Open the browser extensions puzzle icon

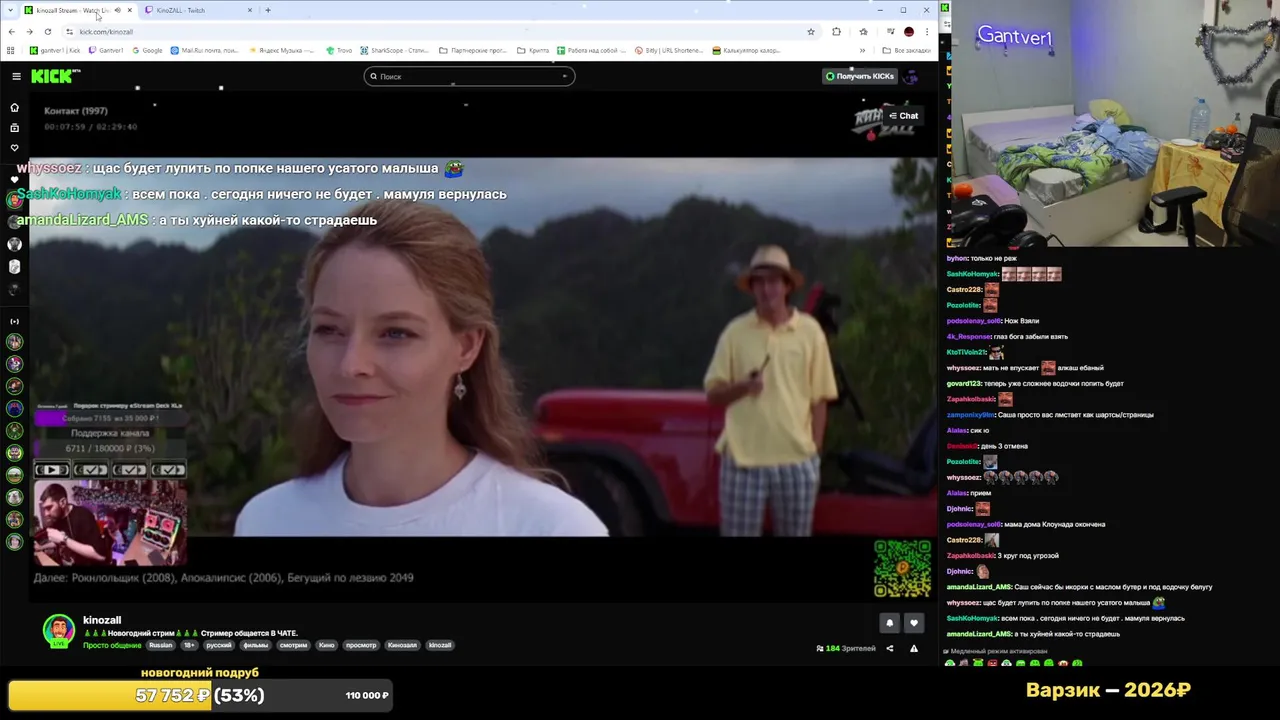tap(836, 31)
